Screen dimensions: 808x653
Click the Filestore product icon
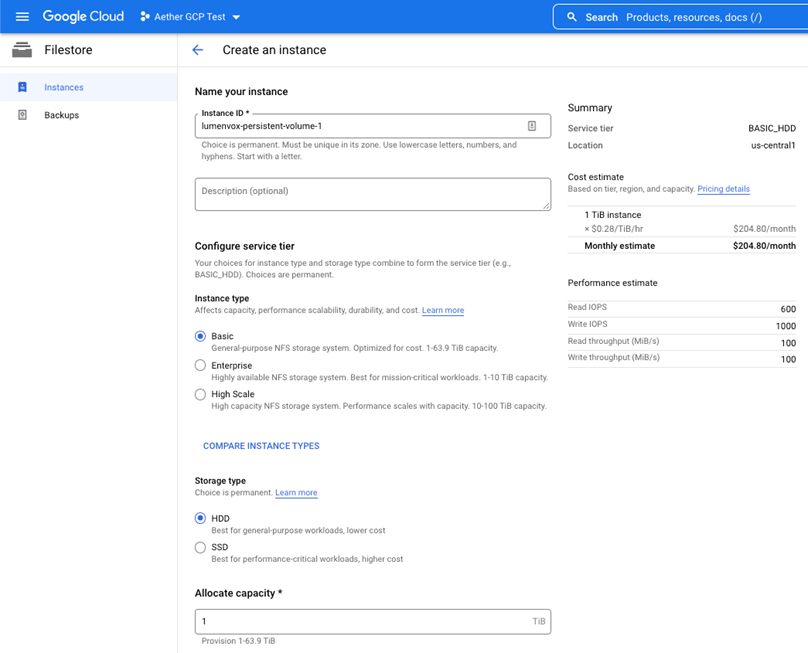click(x=22, y=50)
